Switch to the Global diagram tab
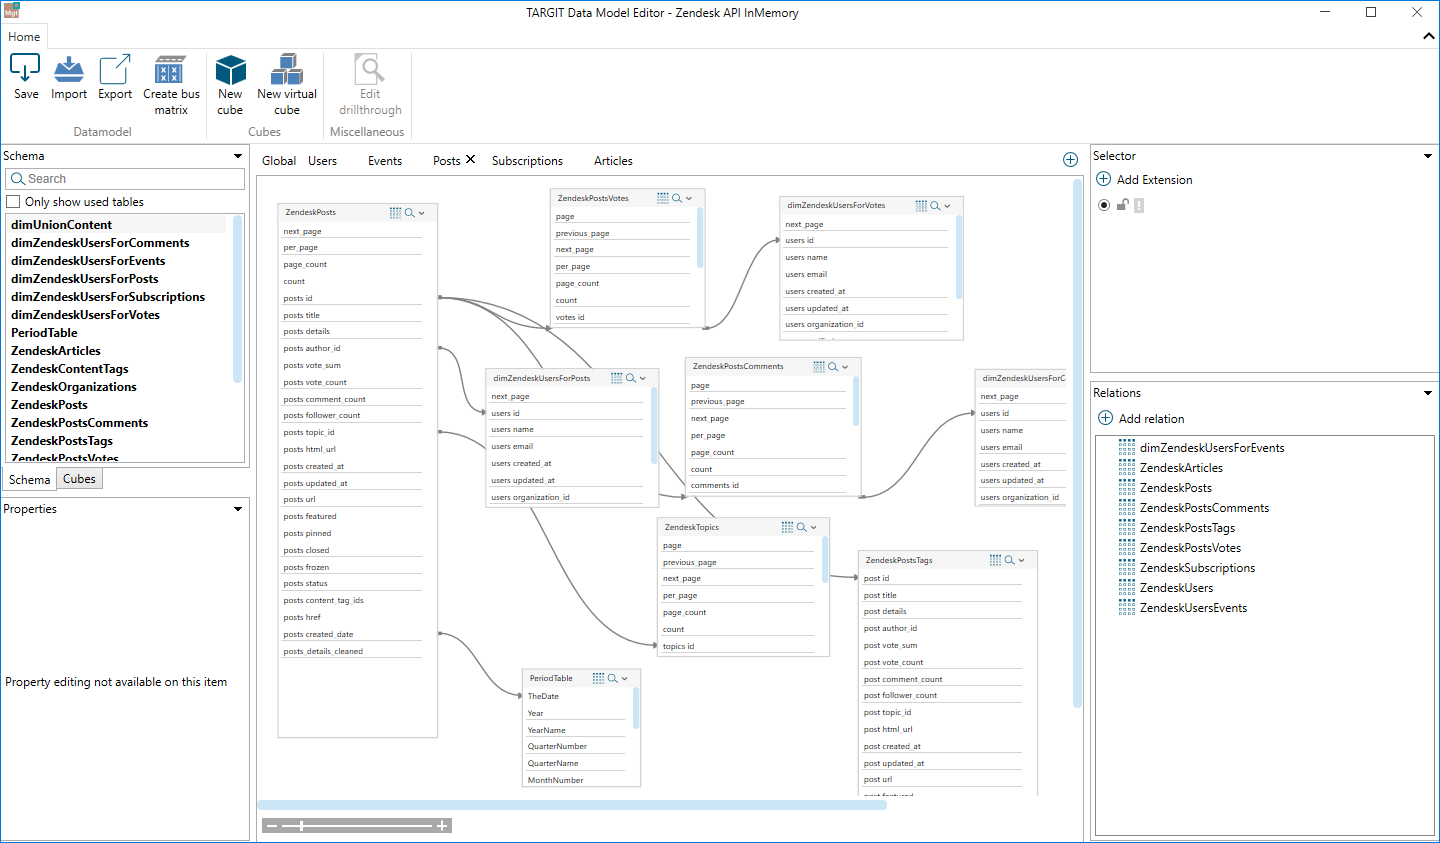 pyautogui.click(x=279, y=161)
